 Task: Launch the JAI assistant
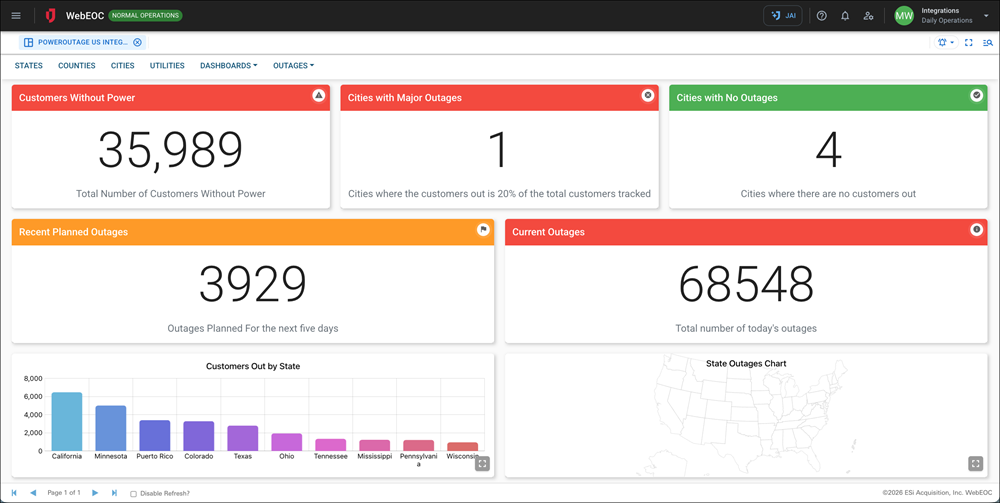click(782, 16)
